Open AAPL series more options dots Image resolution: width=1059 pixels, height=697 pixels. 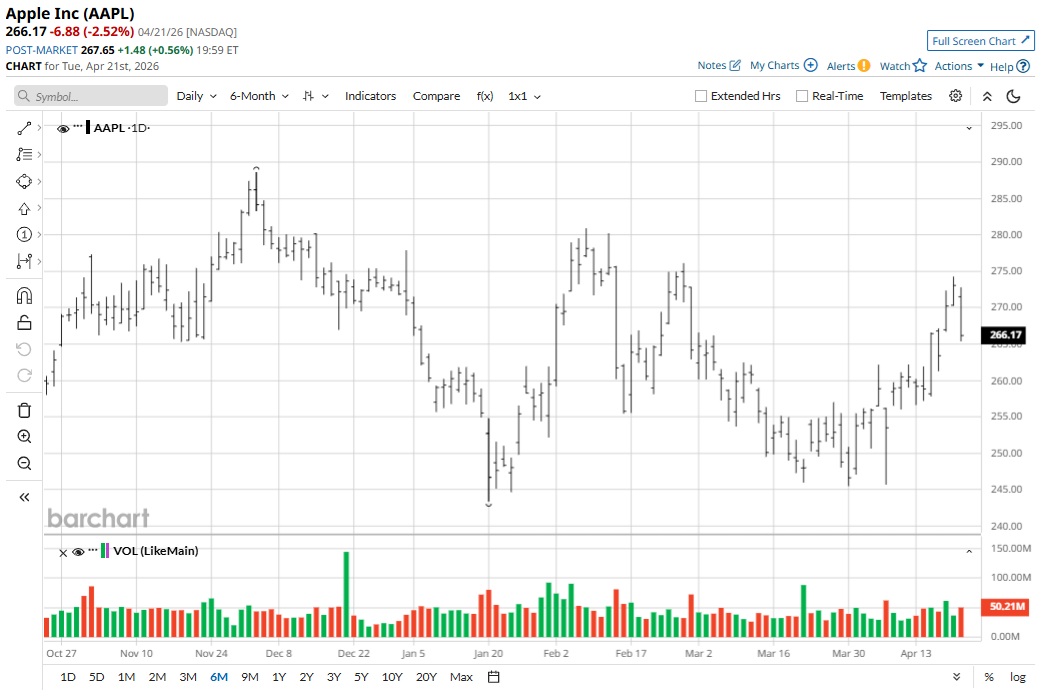[78, 126]
